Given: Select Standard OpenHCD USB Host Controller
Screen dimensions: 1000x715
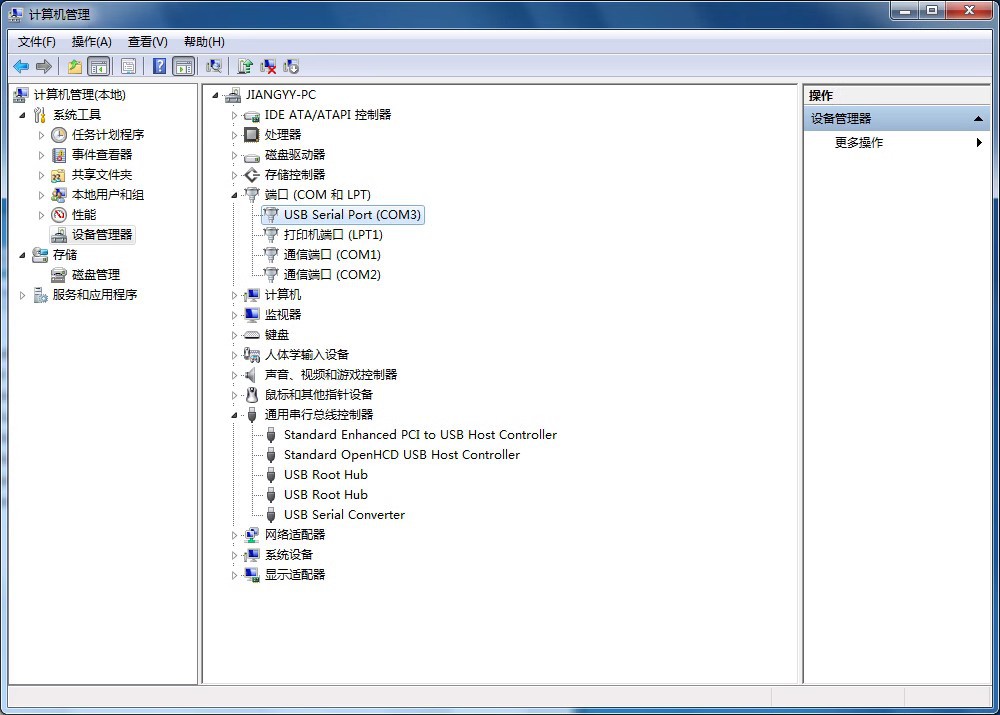Looking at the screenshot, I should (402, 454).
